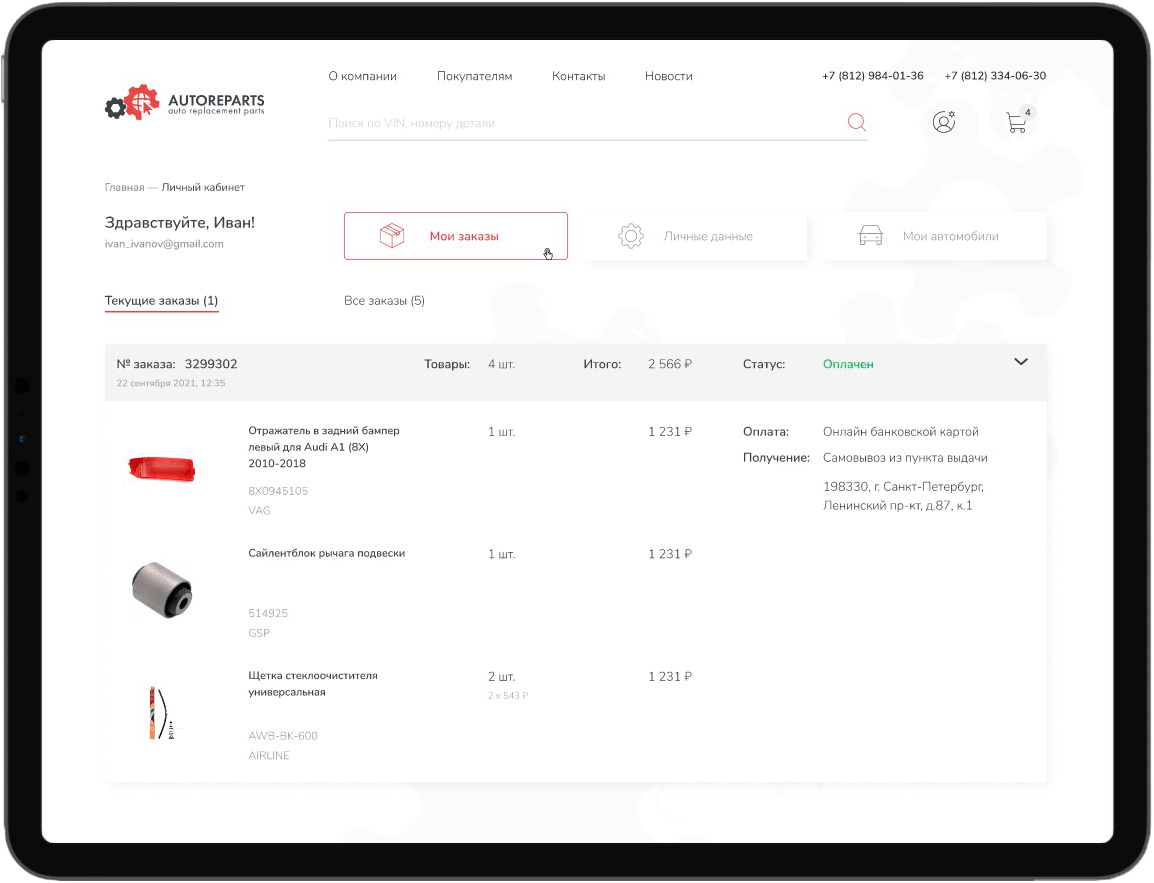Click the Оплачен status label
Viewport: 1154px width, 883px height.
[848, 364]
